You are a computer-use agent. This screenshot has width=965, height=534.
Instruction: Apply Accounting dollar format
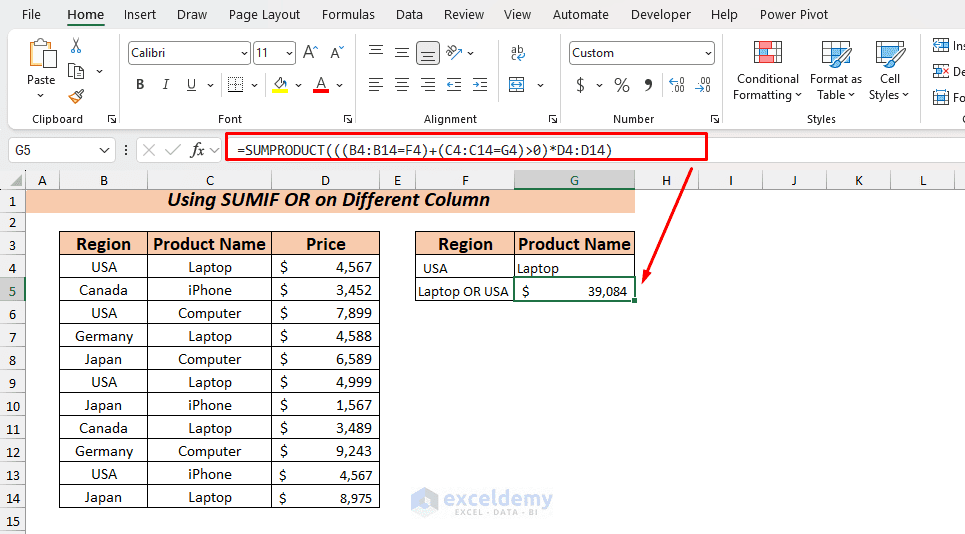point(580,85)
